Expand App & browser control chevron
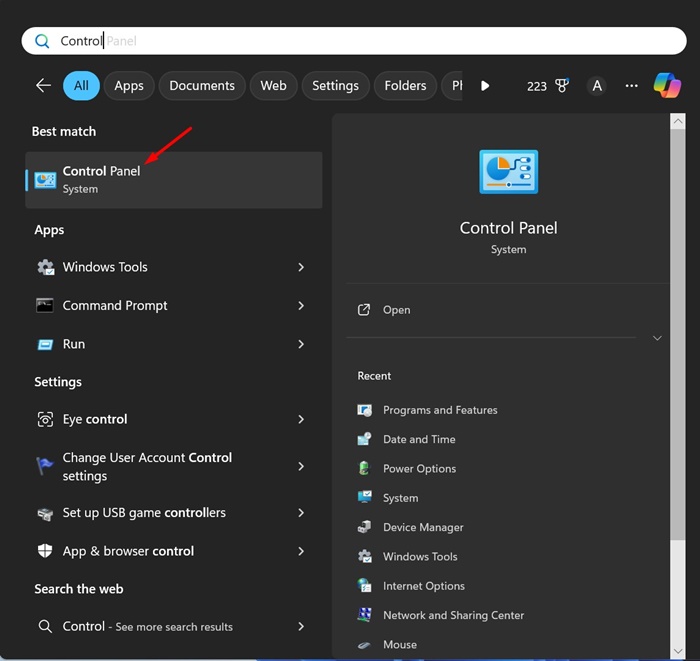700x661 pixels. pos(301,551)
